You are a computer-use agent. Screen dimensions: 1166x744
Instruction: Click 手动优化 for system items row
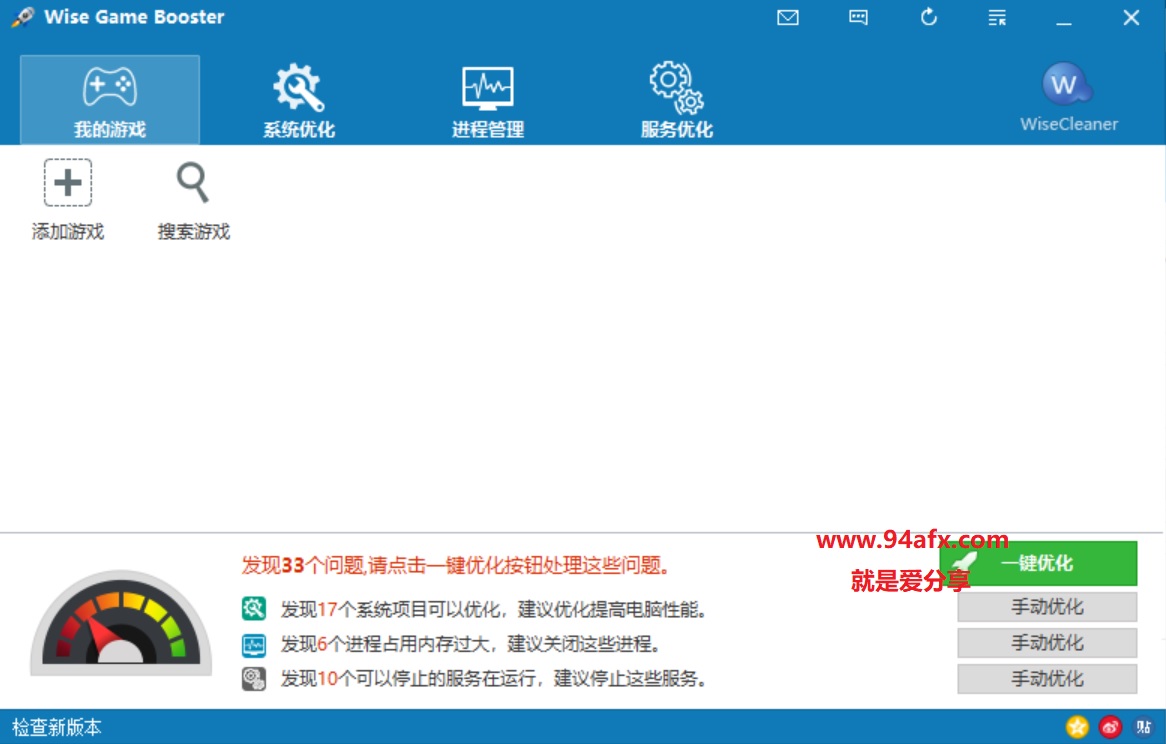coord(1047,606)
